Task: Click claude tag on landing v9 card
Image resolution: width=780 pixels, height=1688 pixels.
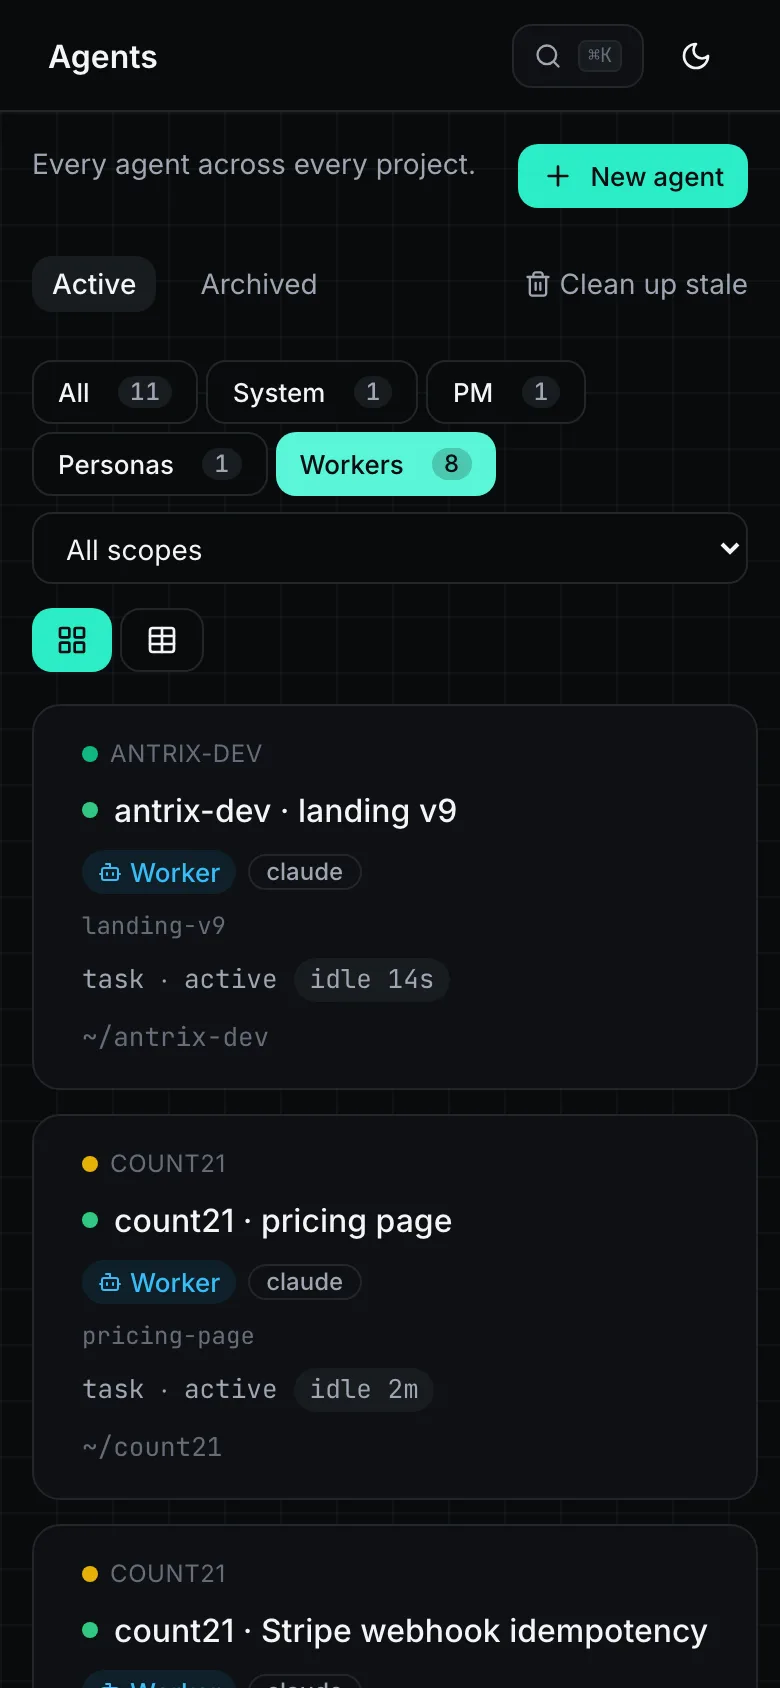Action: (305, 872)
